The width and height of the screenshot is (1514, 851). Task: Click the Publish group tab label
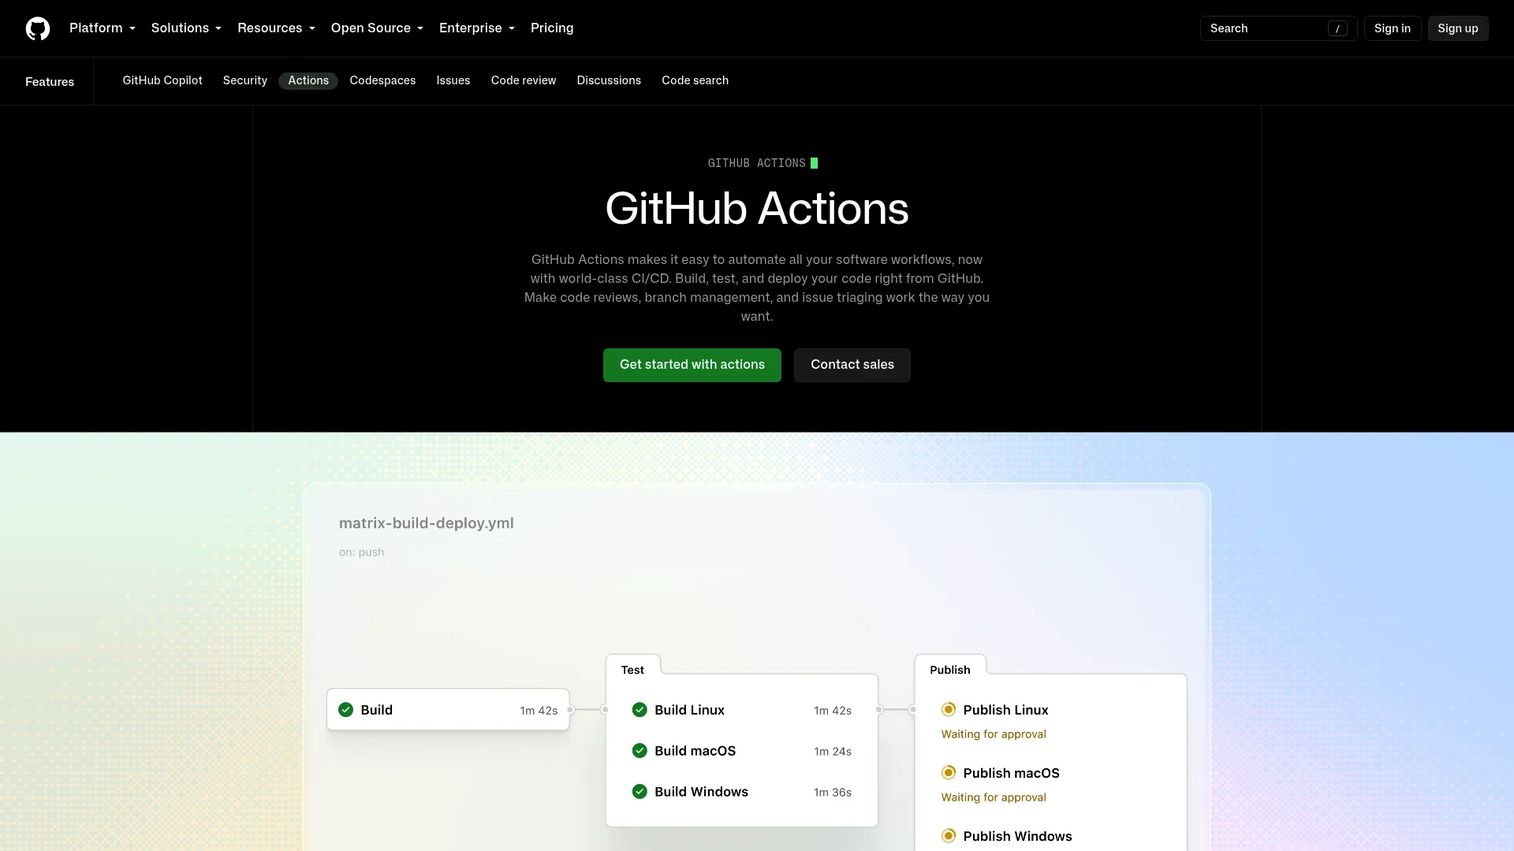coord(950,670)
